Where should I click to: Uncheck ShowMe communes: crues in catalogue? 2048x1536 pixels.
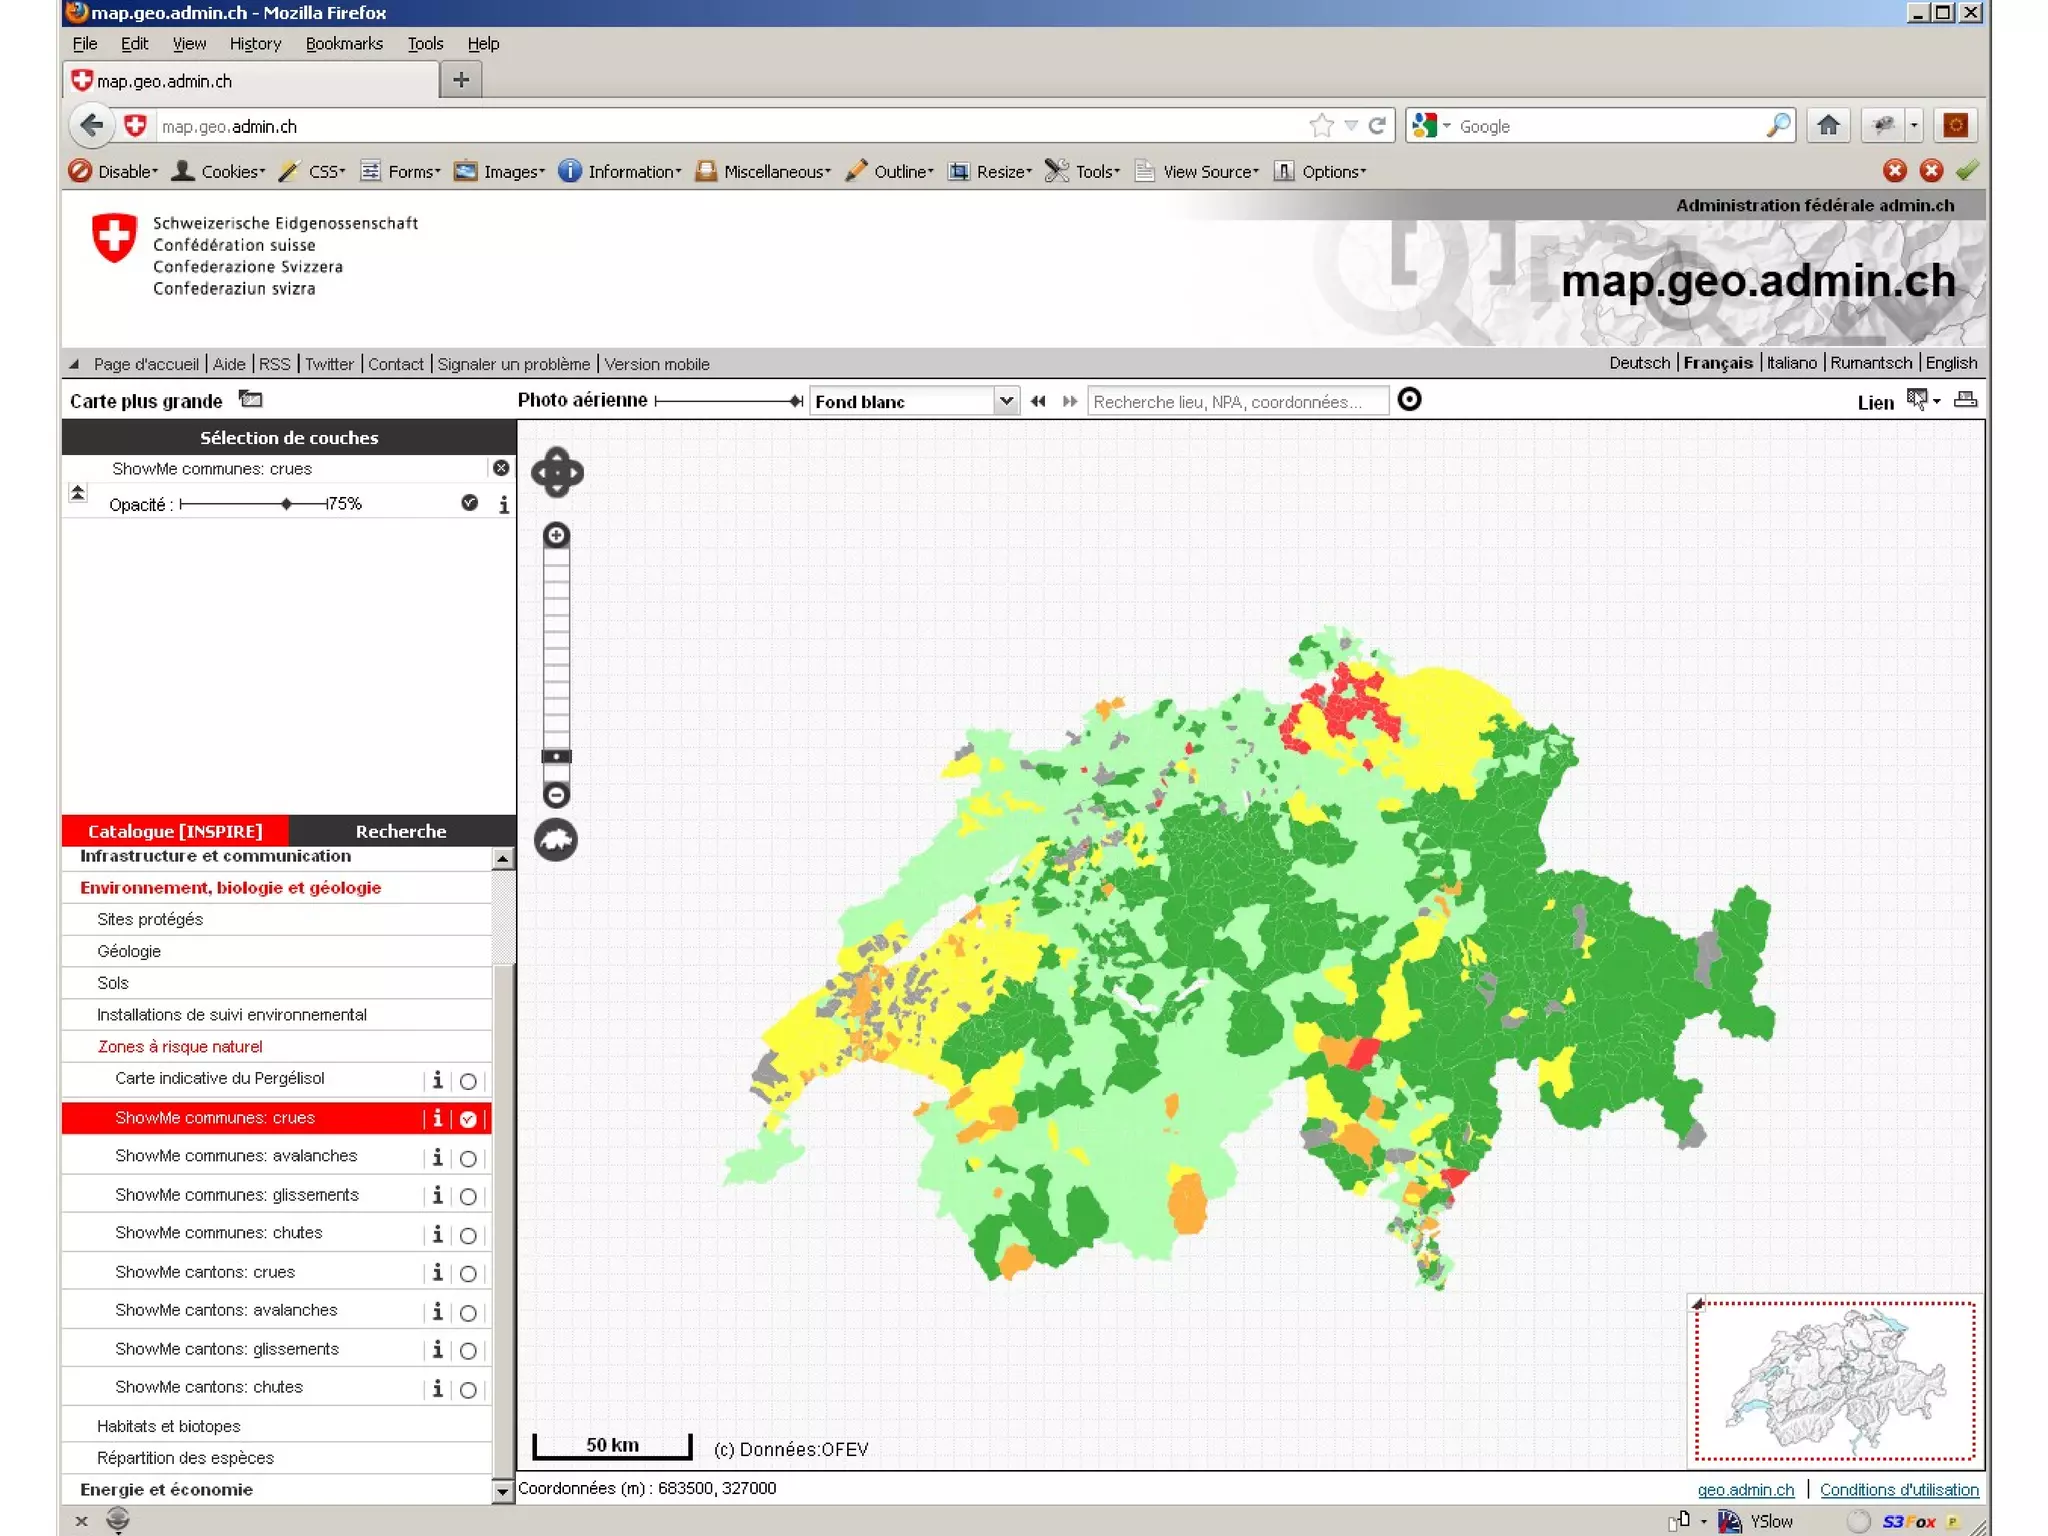pyautogui.click(x=468, y=1119)
